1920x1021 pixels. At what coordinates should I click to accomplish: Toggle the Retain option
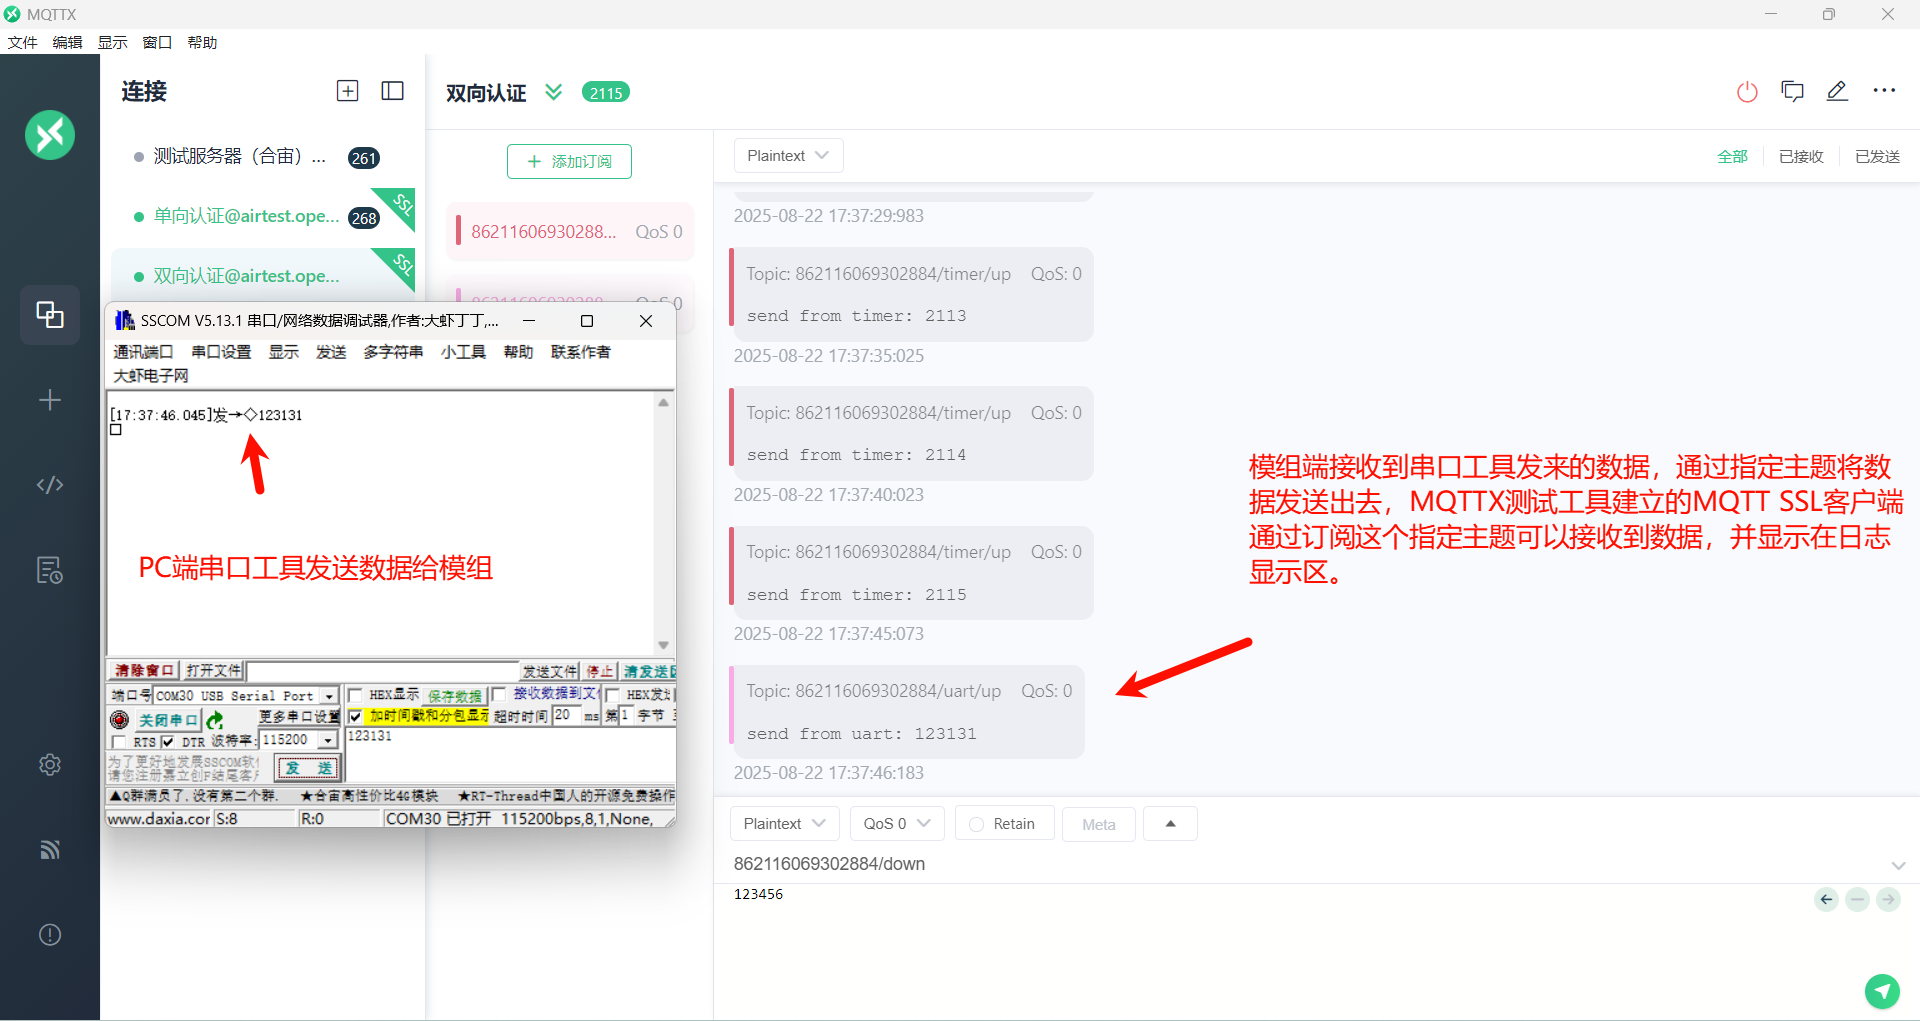click(x=1003, y=824)
